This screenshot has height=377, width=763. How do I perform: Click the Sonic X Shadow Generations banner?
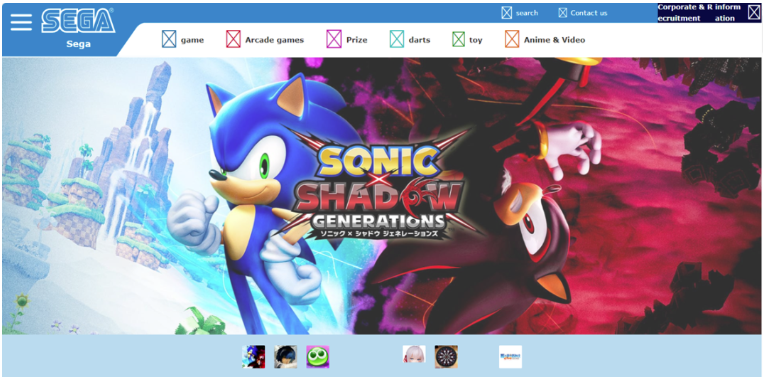tap(382, 196)
